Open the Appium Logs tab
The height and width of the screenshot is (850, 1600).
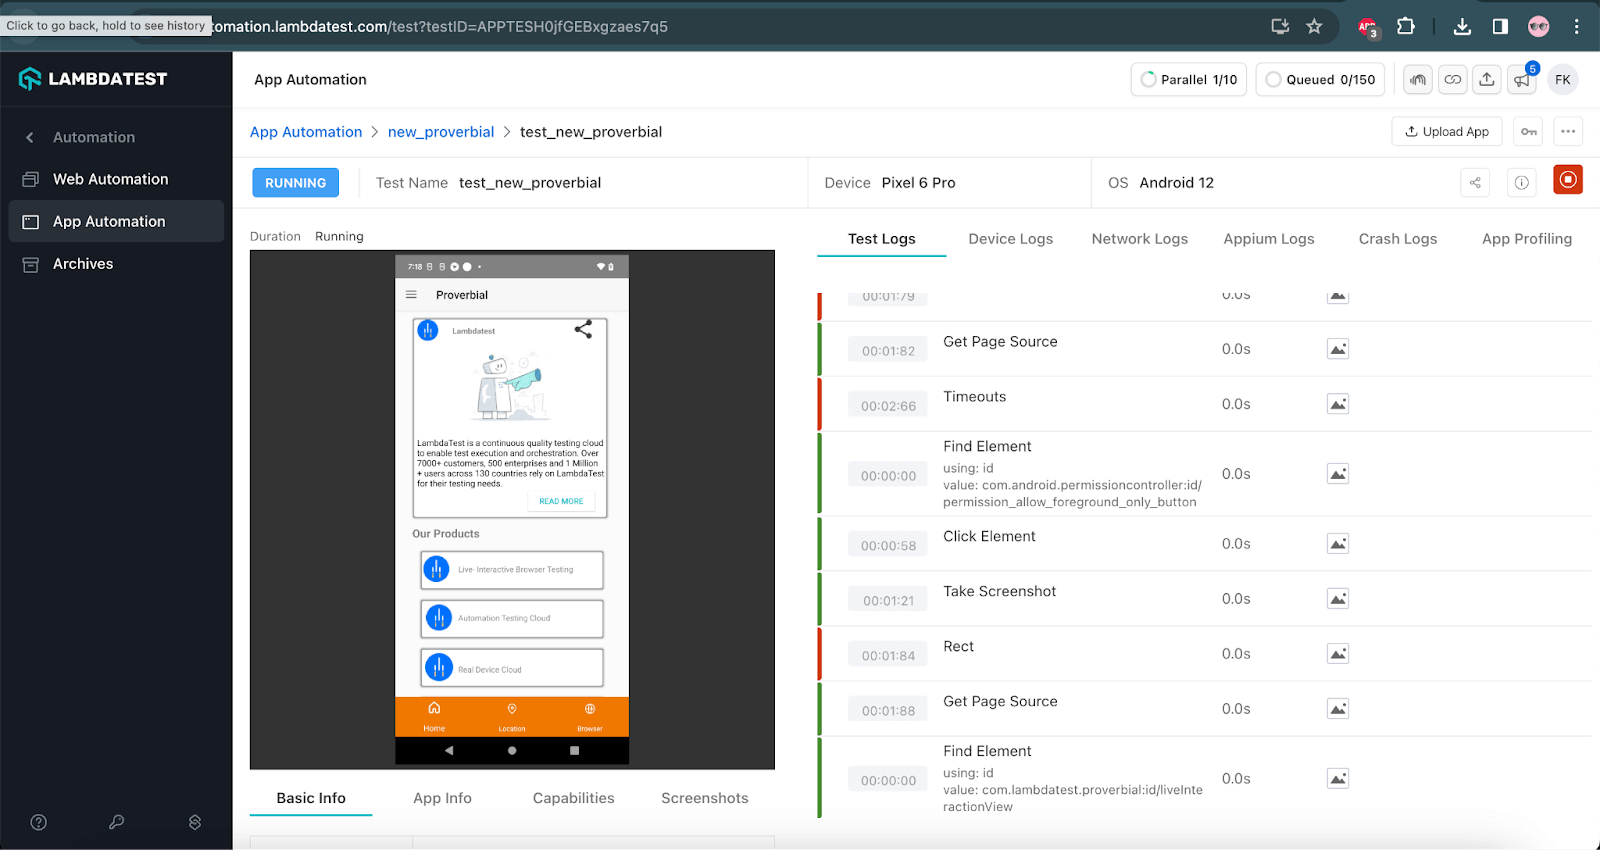1269,239
